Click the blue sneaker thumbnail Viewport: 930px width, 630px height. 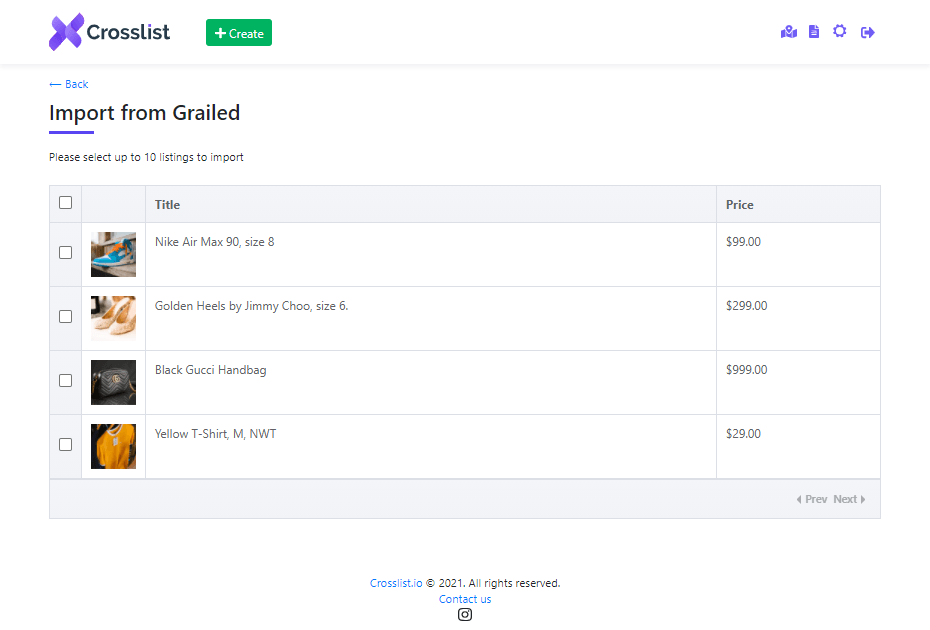113,254
